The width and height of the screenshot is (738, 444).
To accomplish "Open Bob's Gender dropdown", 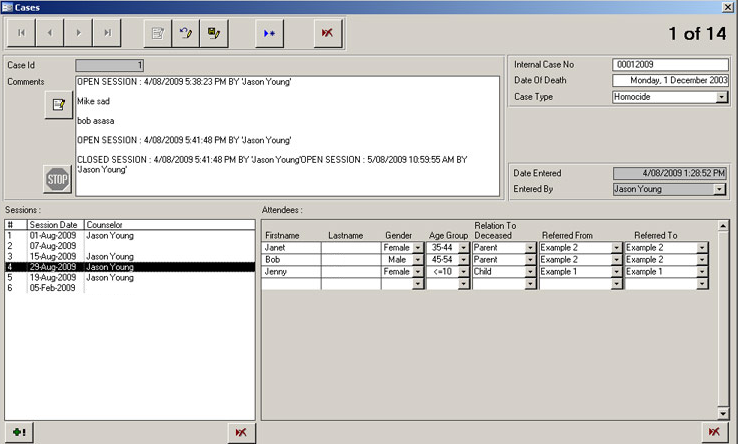I will pos(417,260).
